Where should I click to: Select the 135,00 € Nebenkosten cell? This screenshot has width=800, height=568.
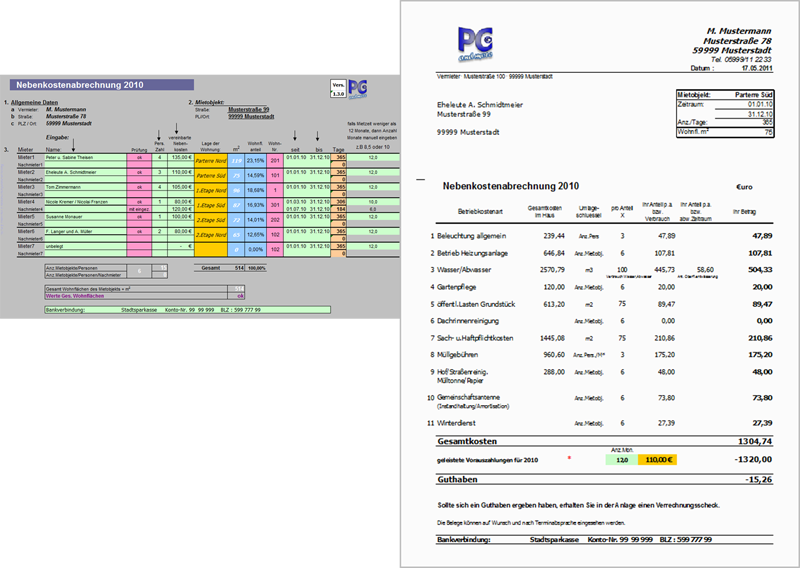click(x=181, y=158)
